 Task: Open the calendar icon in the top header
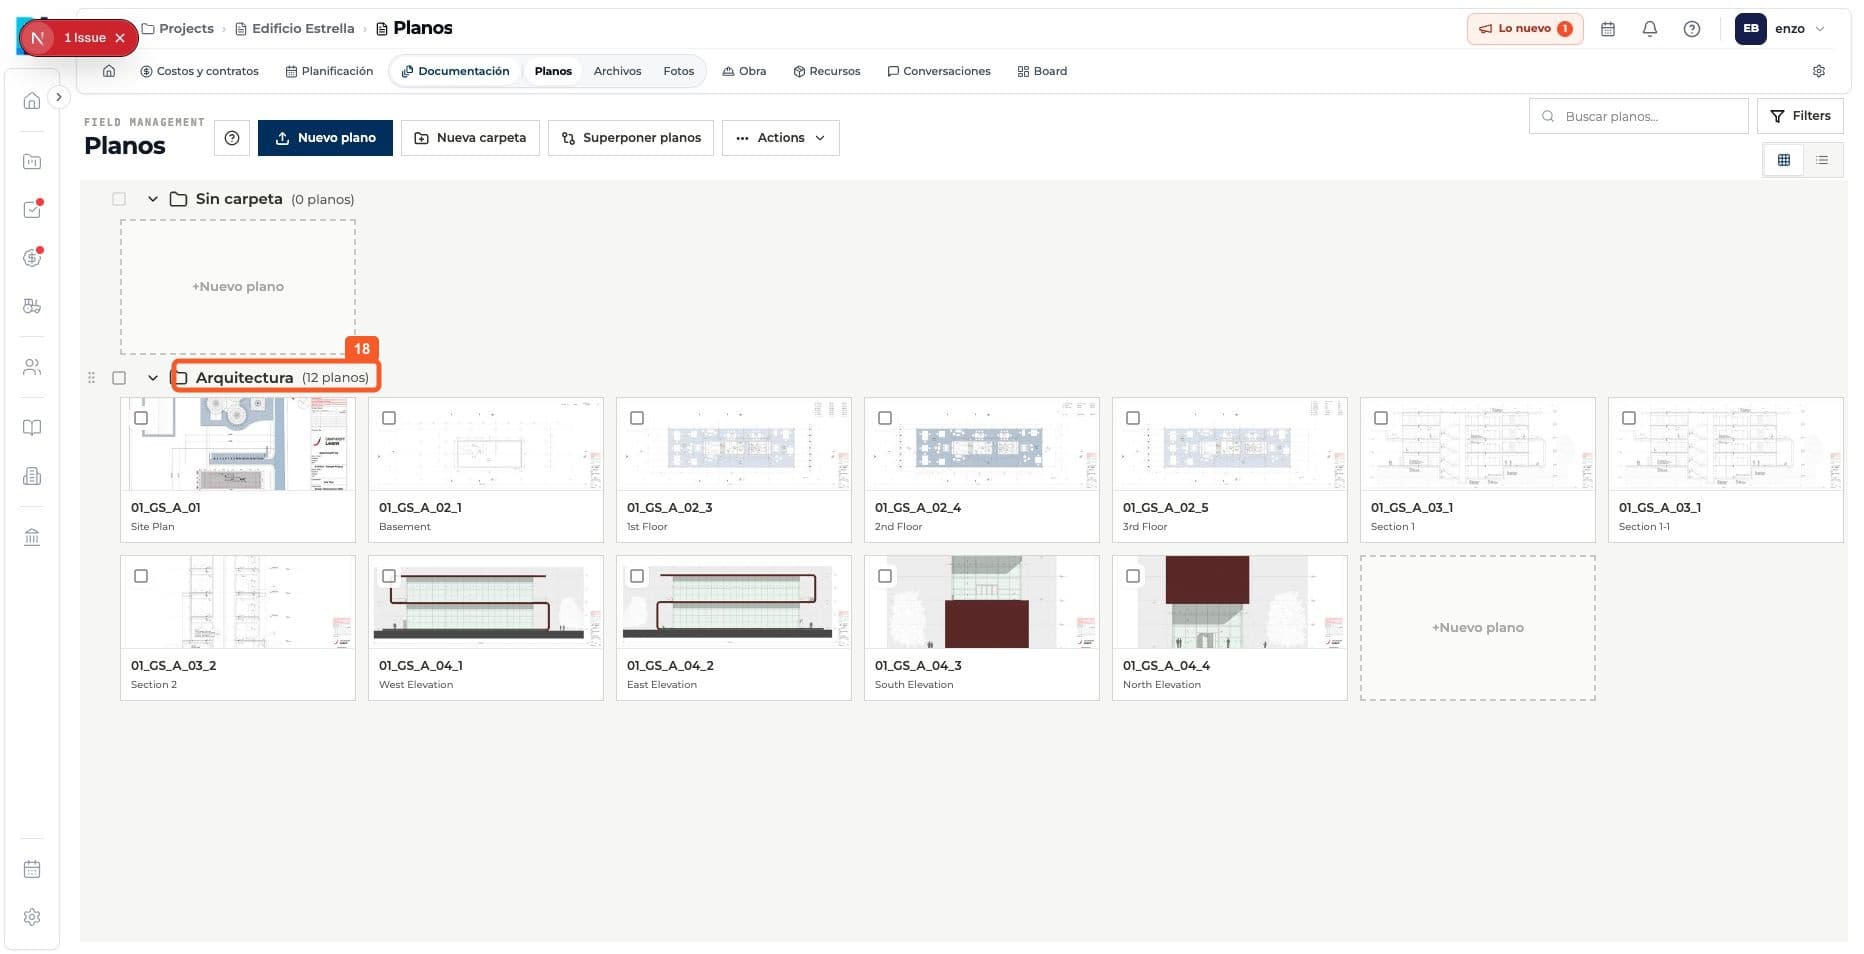pyautogui.click(x=1608, y=29)
